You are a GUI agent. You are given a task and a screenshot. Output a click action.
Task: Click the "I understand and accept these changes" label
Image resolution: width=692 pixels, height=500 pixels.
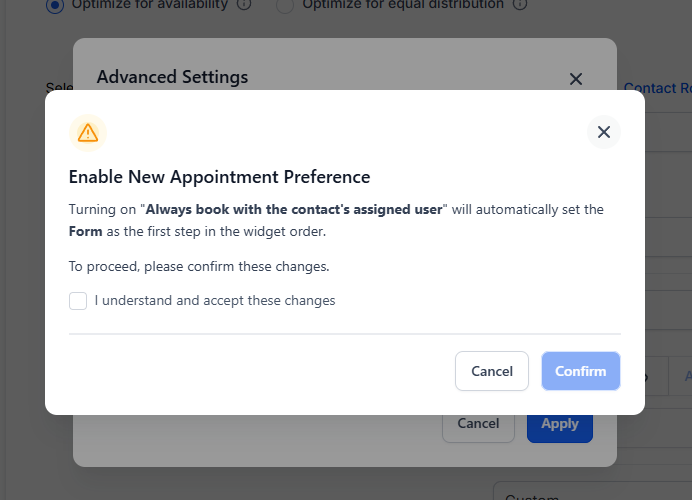click(215, 301)
